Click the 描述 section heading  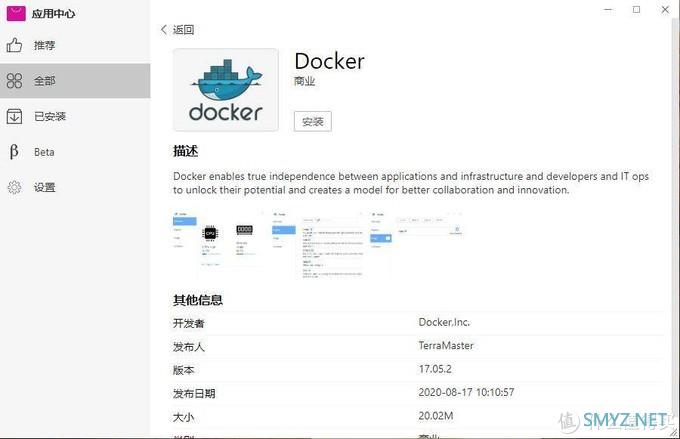[186, 151]
